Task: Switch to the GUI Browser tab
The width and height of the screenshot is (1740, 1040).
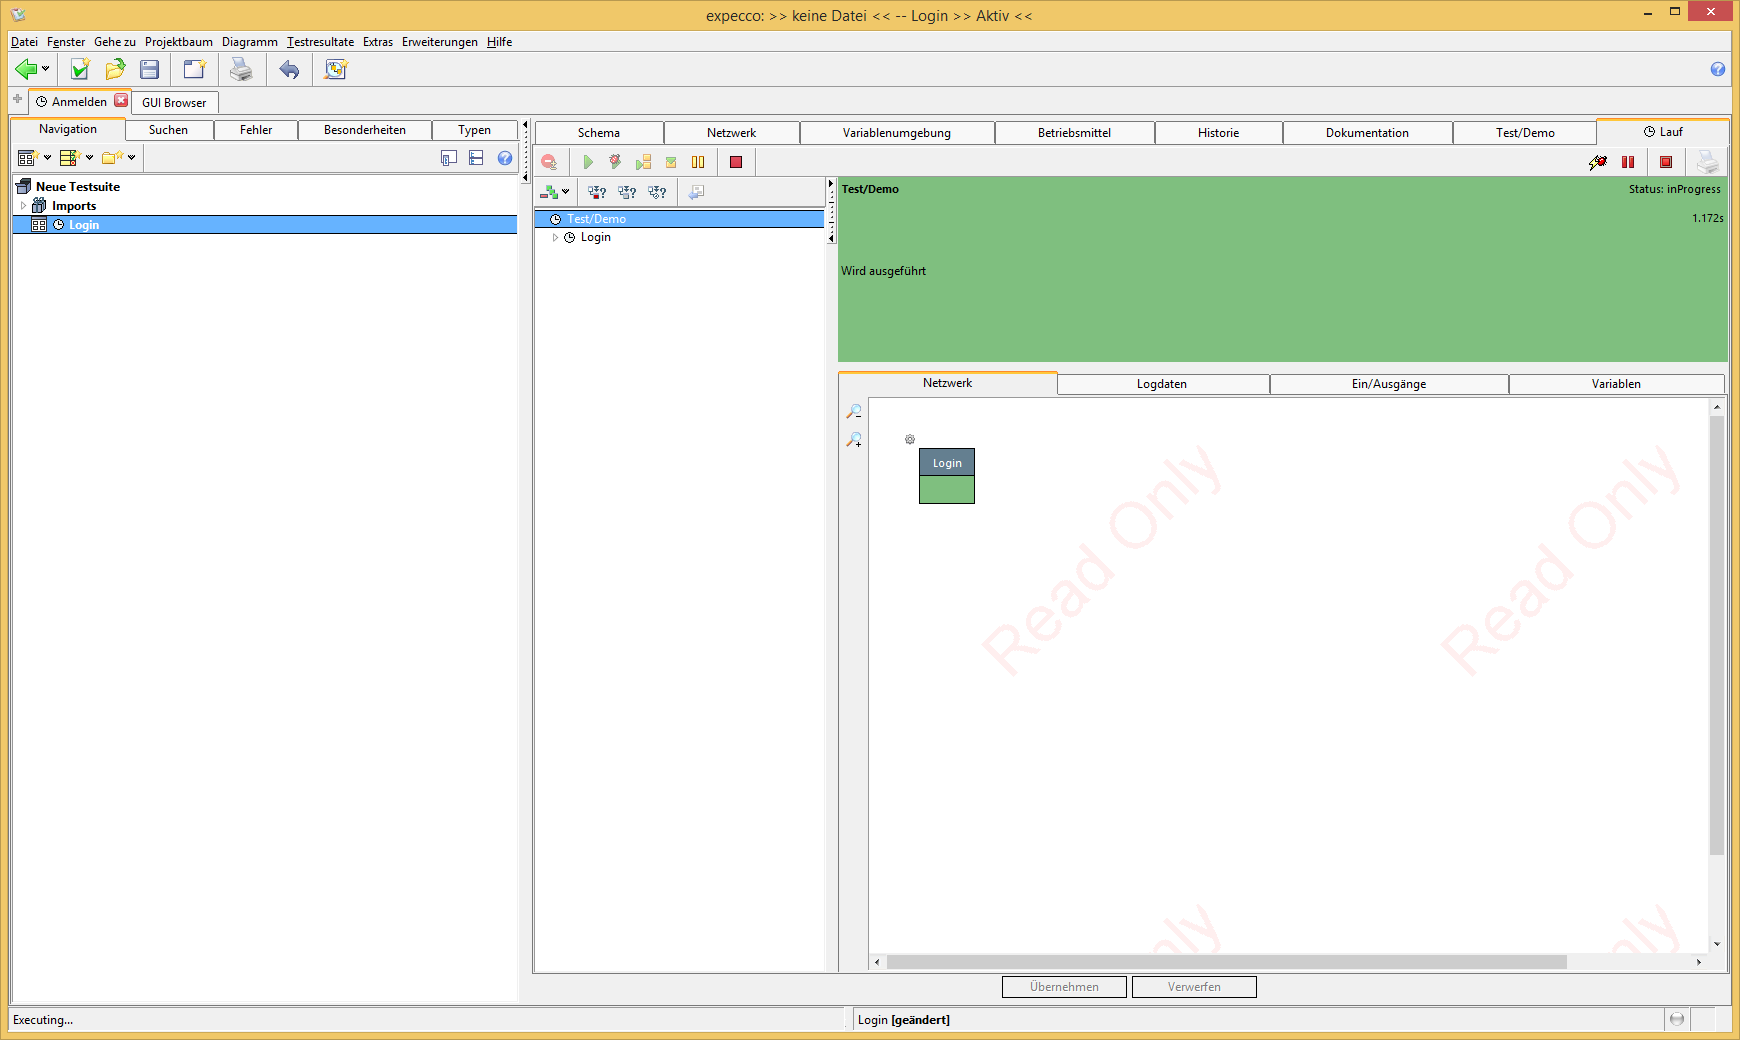Action: 174,102
